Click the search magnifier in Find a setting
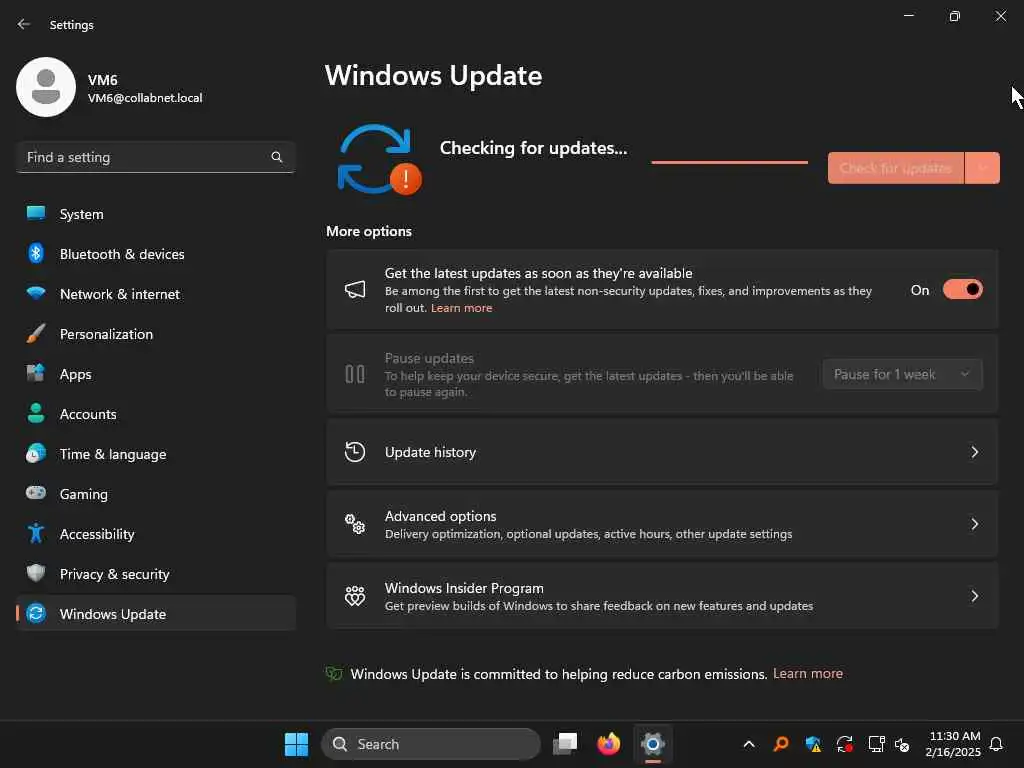Image resolution: width=1024 pixels, height=768 pixels. point(276,157)
